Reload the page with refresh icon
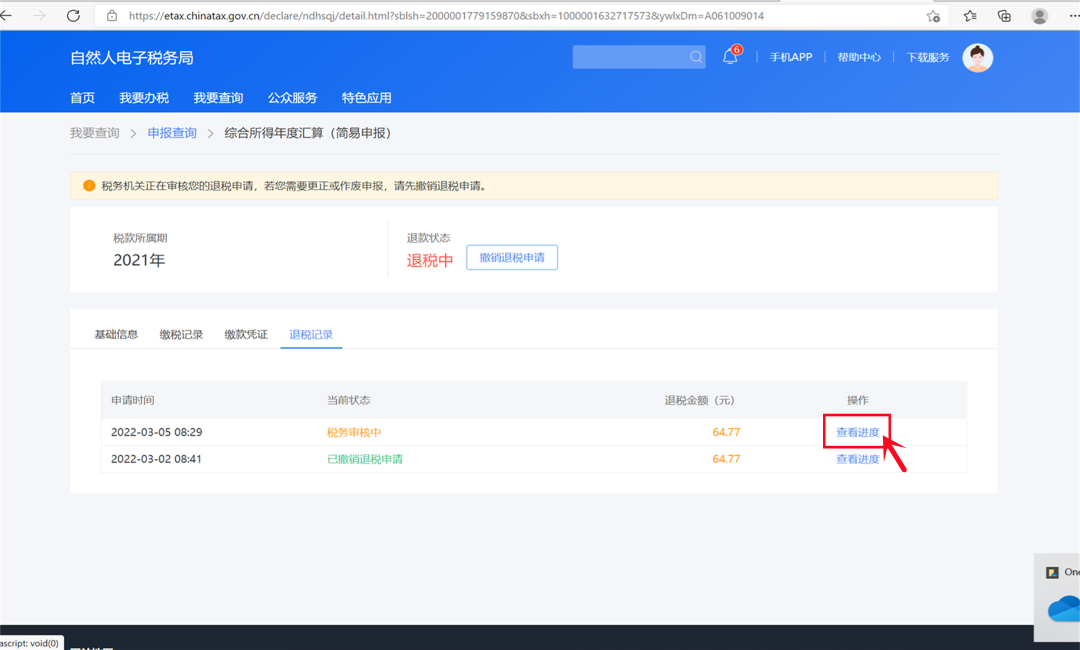This screenshot has height=650, width=1080. [x=73, y=15]
